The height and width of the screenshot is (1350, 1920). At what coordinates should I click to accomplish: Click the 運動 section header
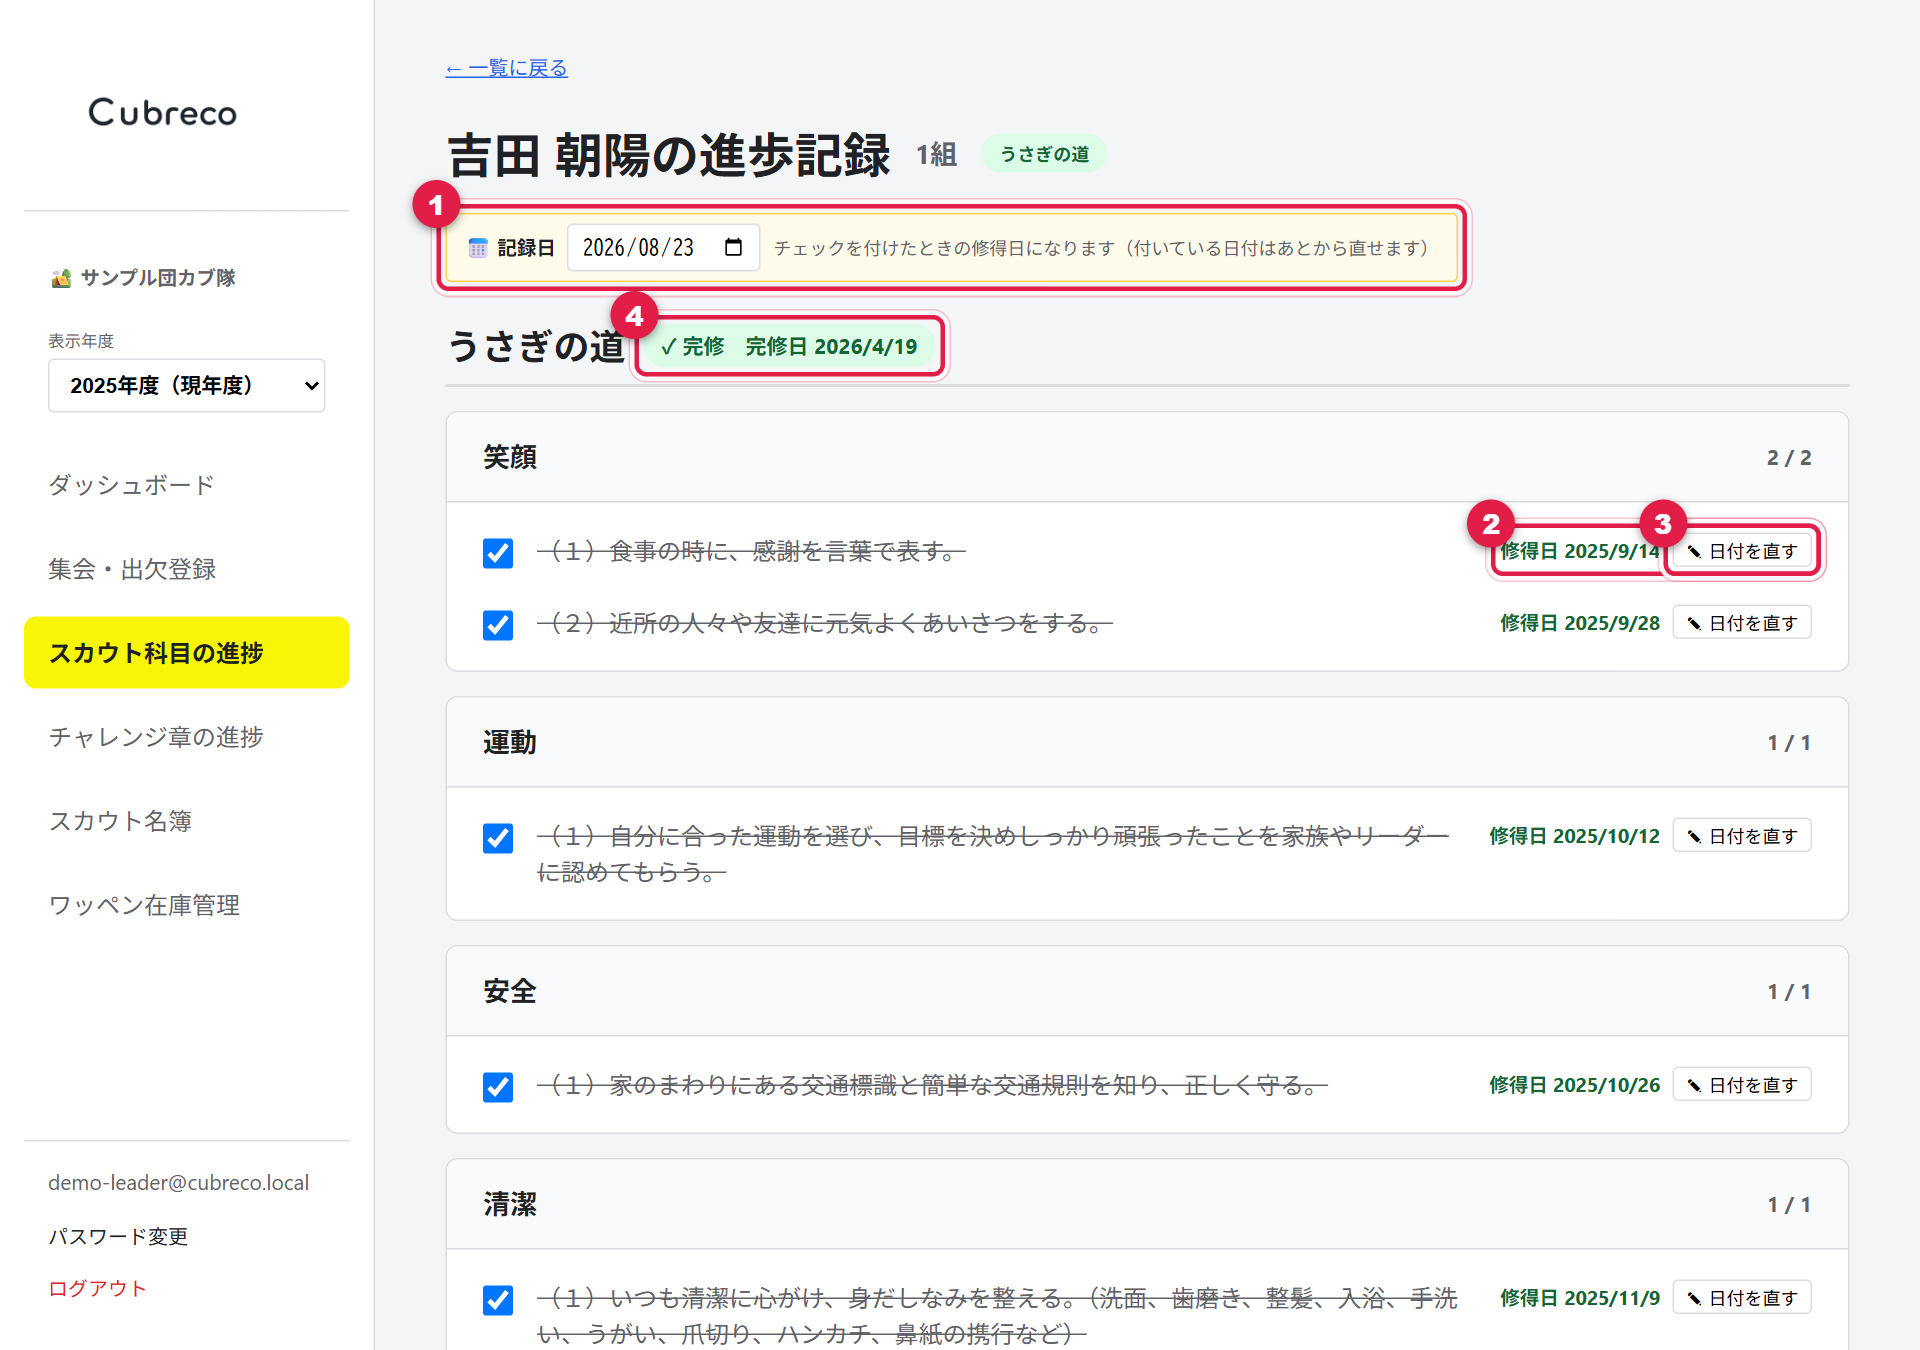click(1147, 742)
